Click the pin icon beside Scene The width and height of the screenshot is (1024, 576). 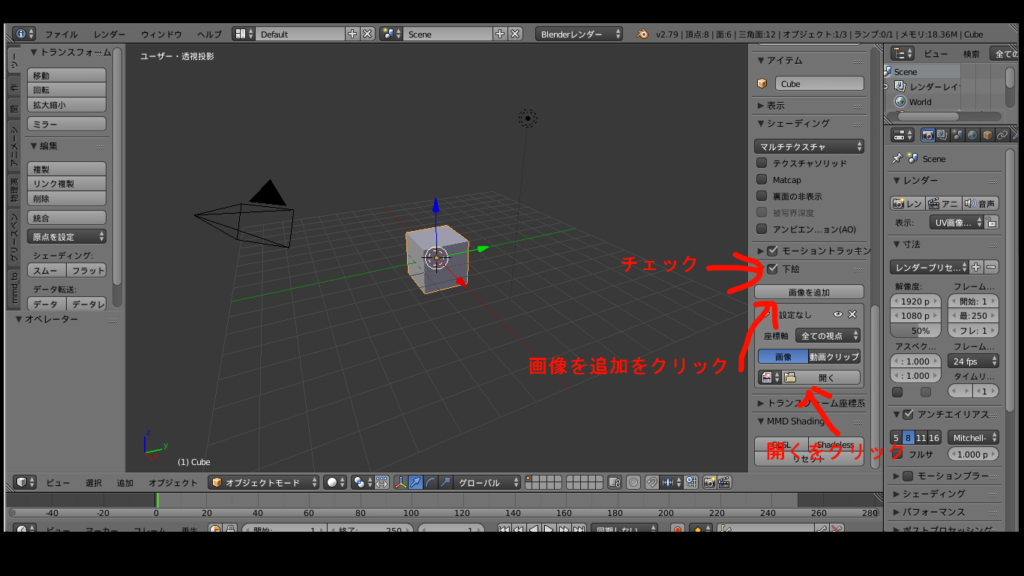[897, 159]
